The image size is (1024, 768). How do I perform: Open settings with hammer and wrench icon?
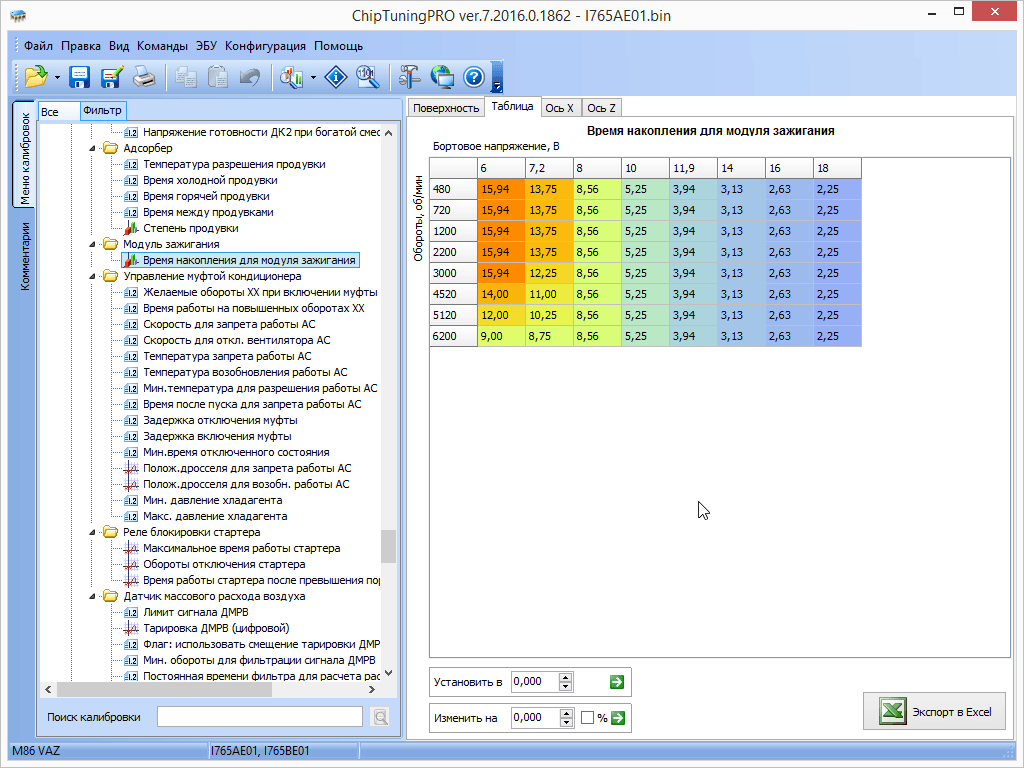(409, 77)
